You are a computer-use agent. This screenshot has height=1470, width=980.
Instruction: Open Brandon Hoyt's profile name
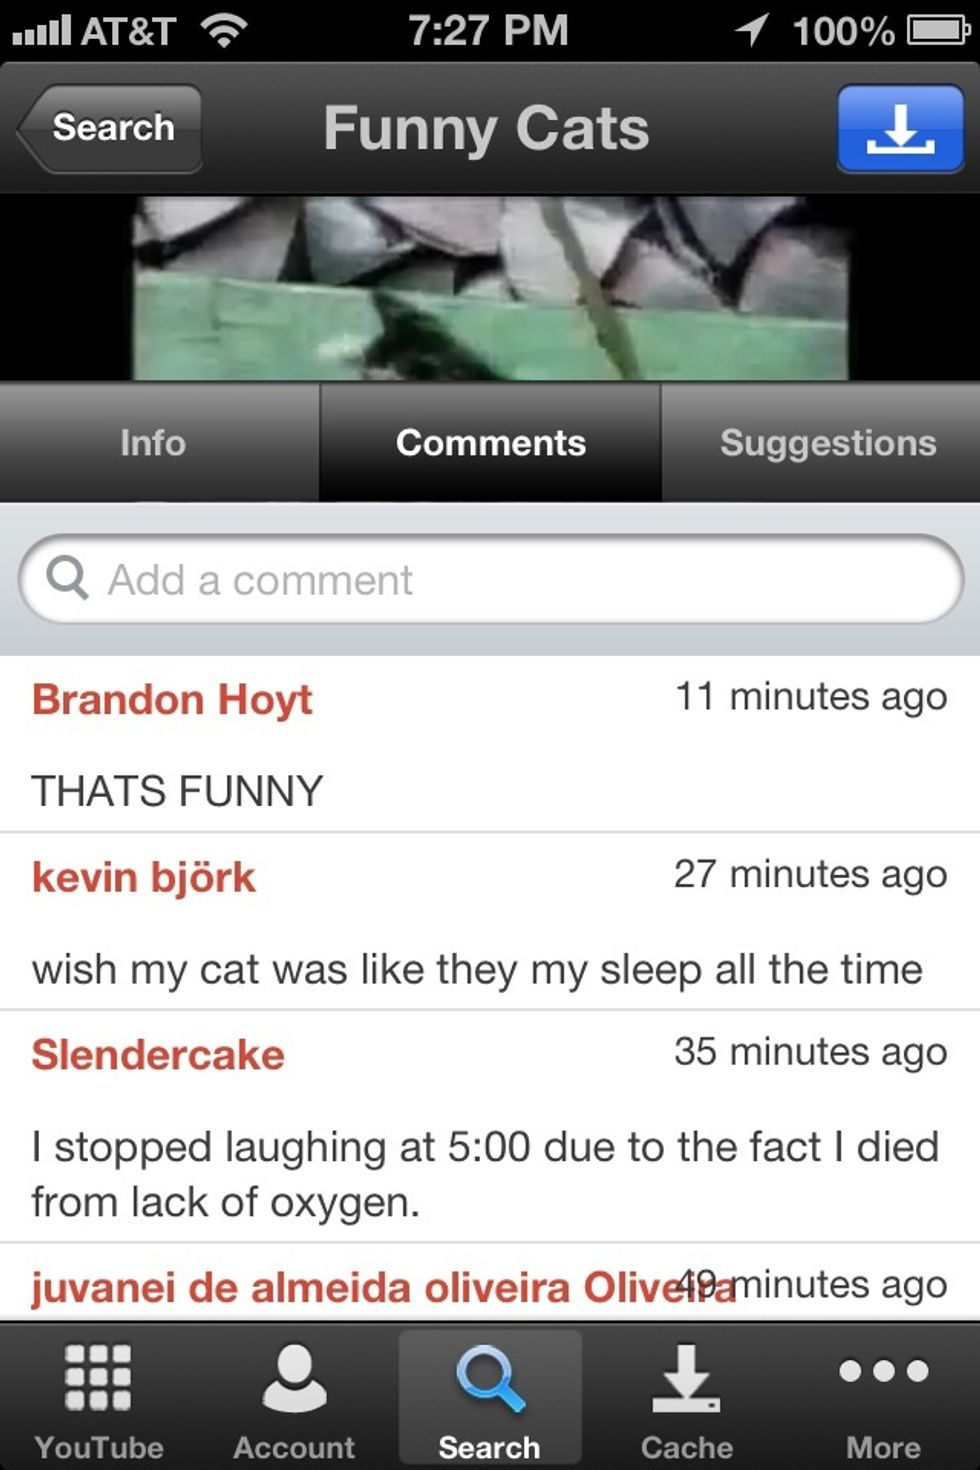172,699
